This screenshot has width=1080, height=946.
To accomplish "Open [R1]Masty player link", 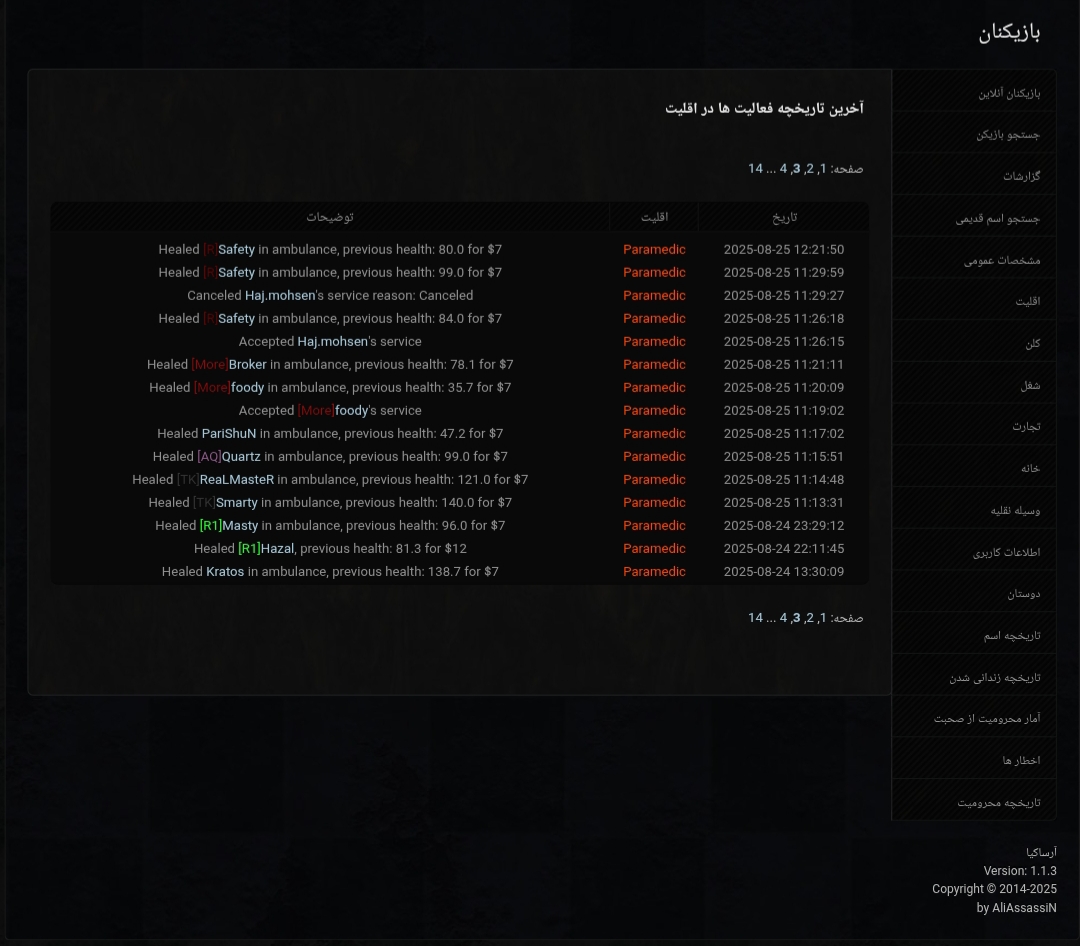I will point(229,526).
